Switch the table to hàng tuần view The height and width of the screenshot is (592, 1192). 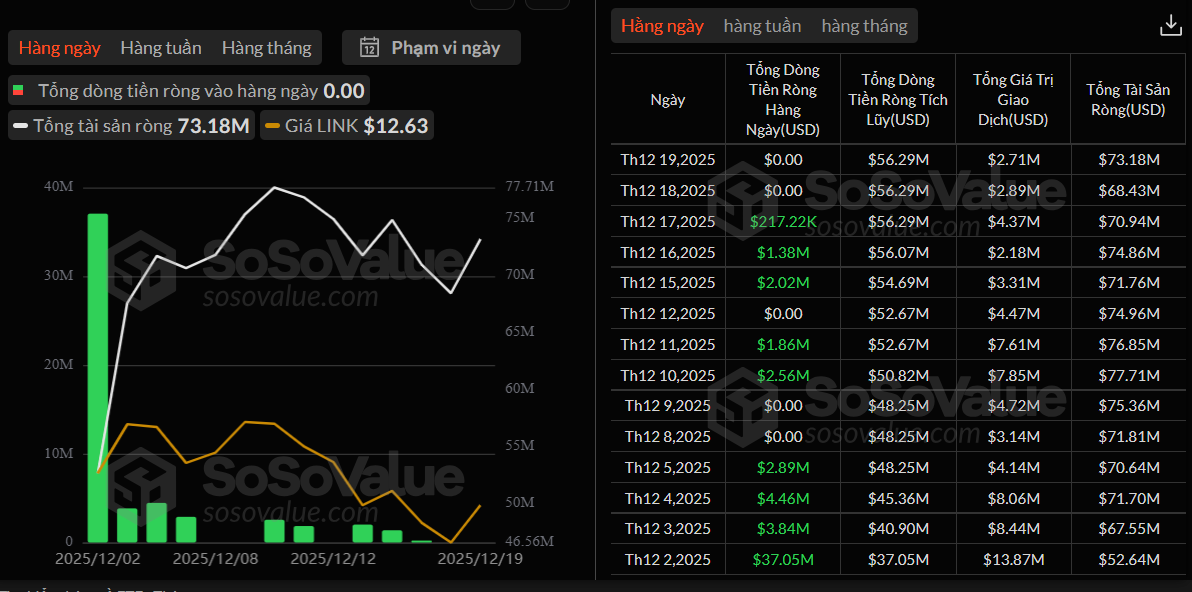tap(762, 26)
